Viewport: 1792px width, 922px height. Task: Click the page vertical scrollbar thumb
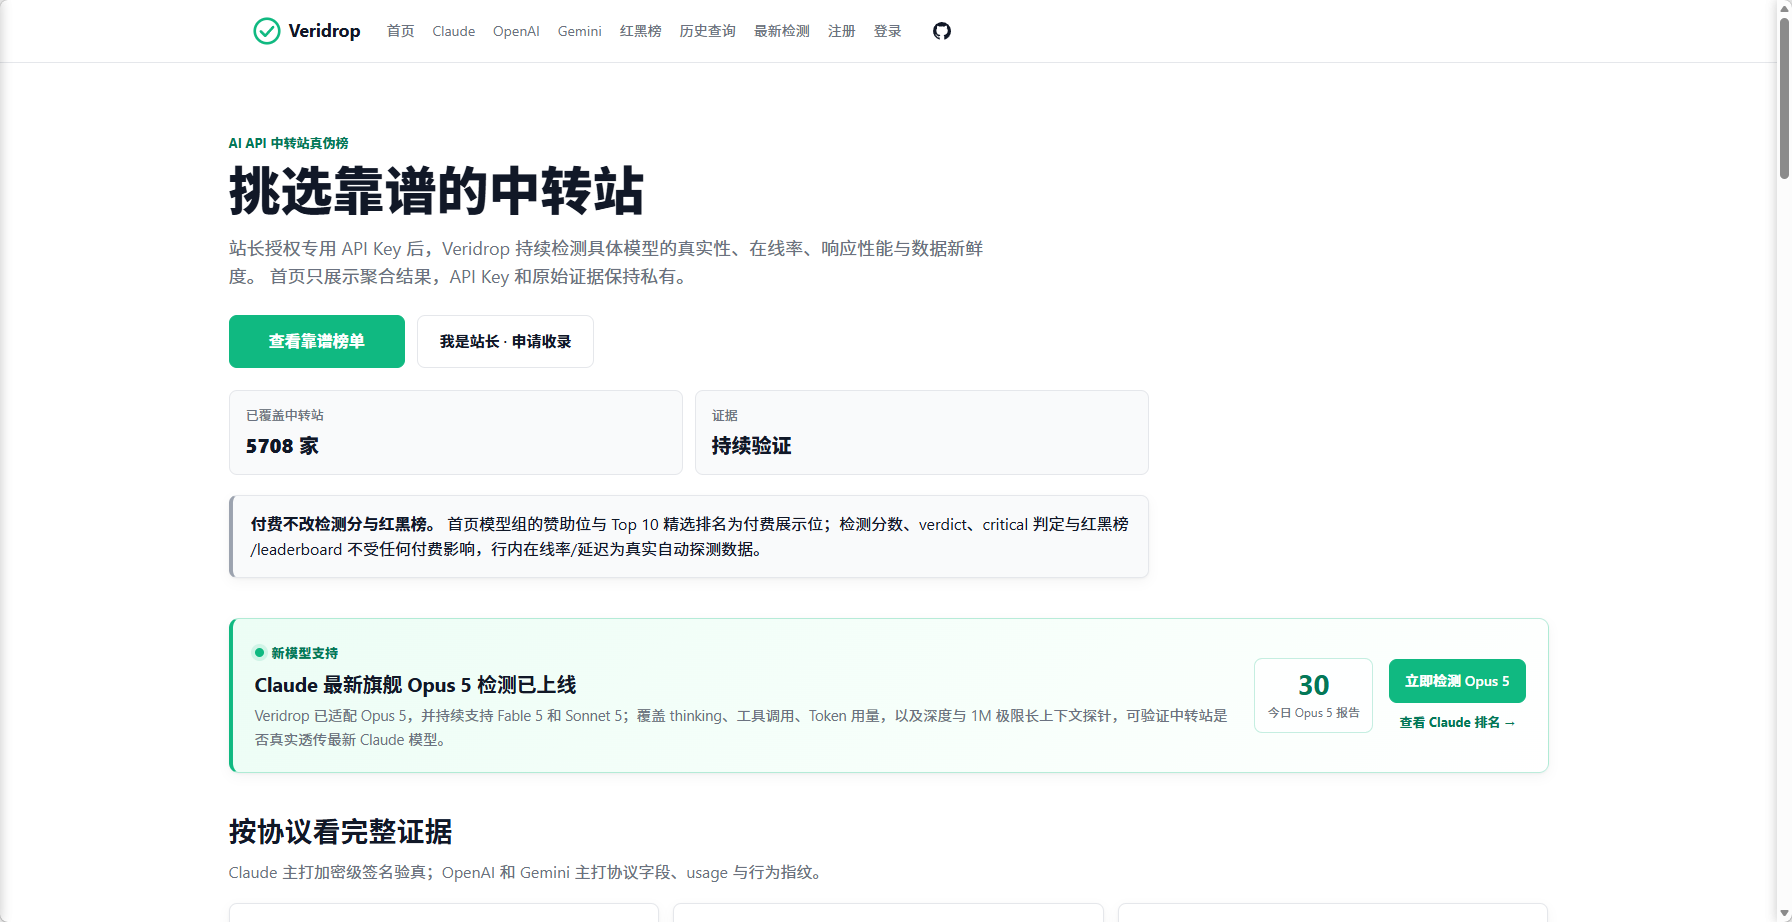point(1784,98)
